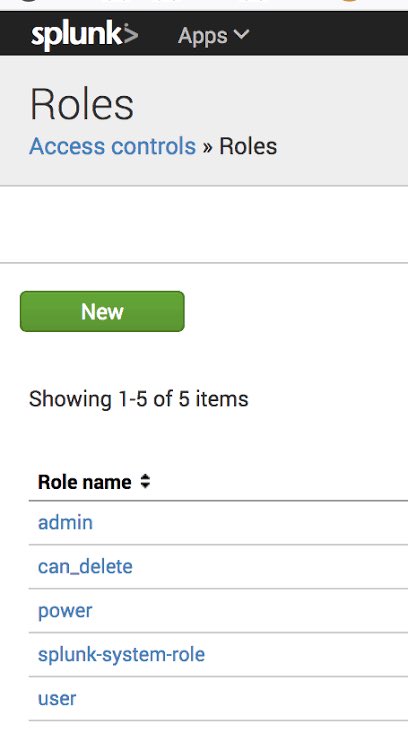Click the splunk logo
This screenshot has width=408, height=751.
[84, 35]
